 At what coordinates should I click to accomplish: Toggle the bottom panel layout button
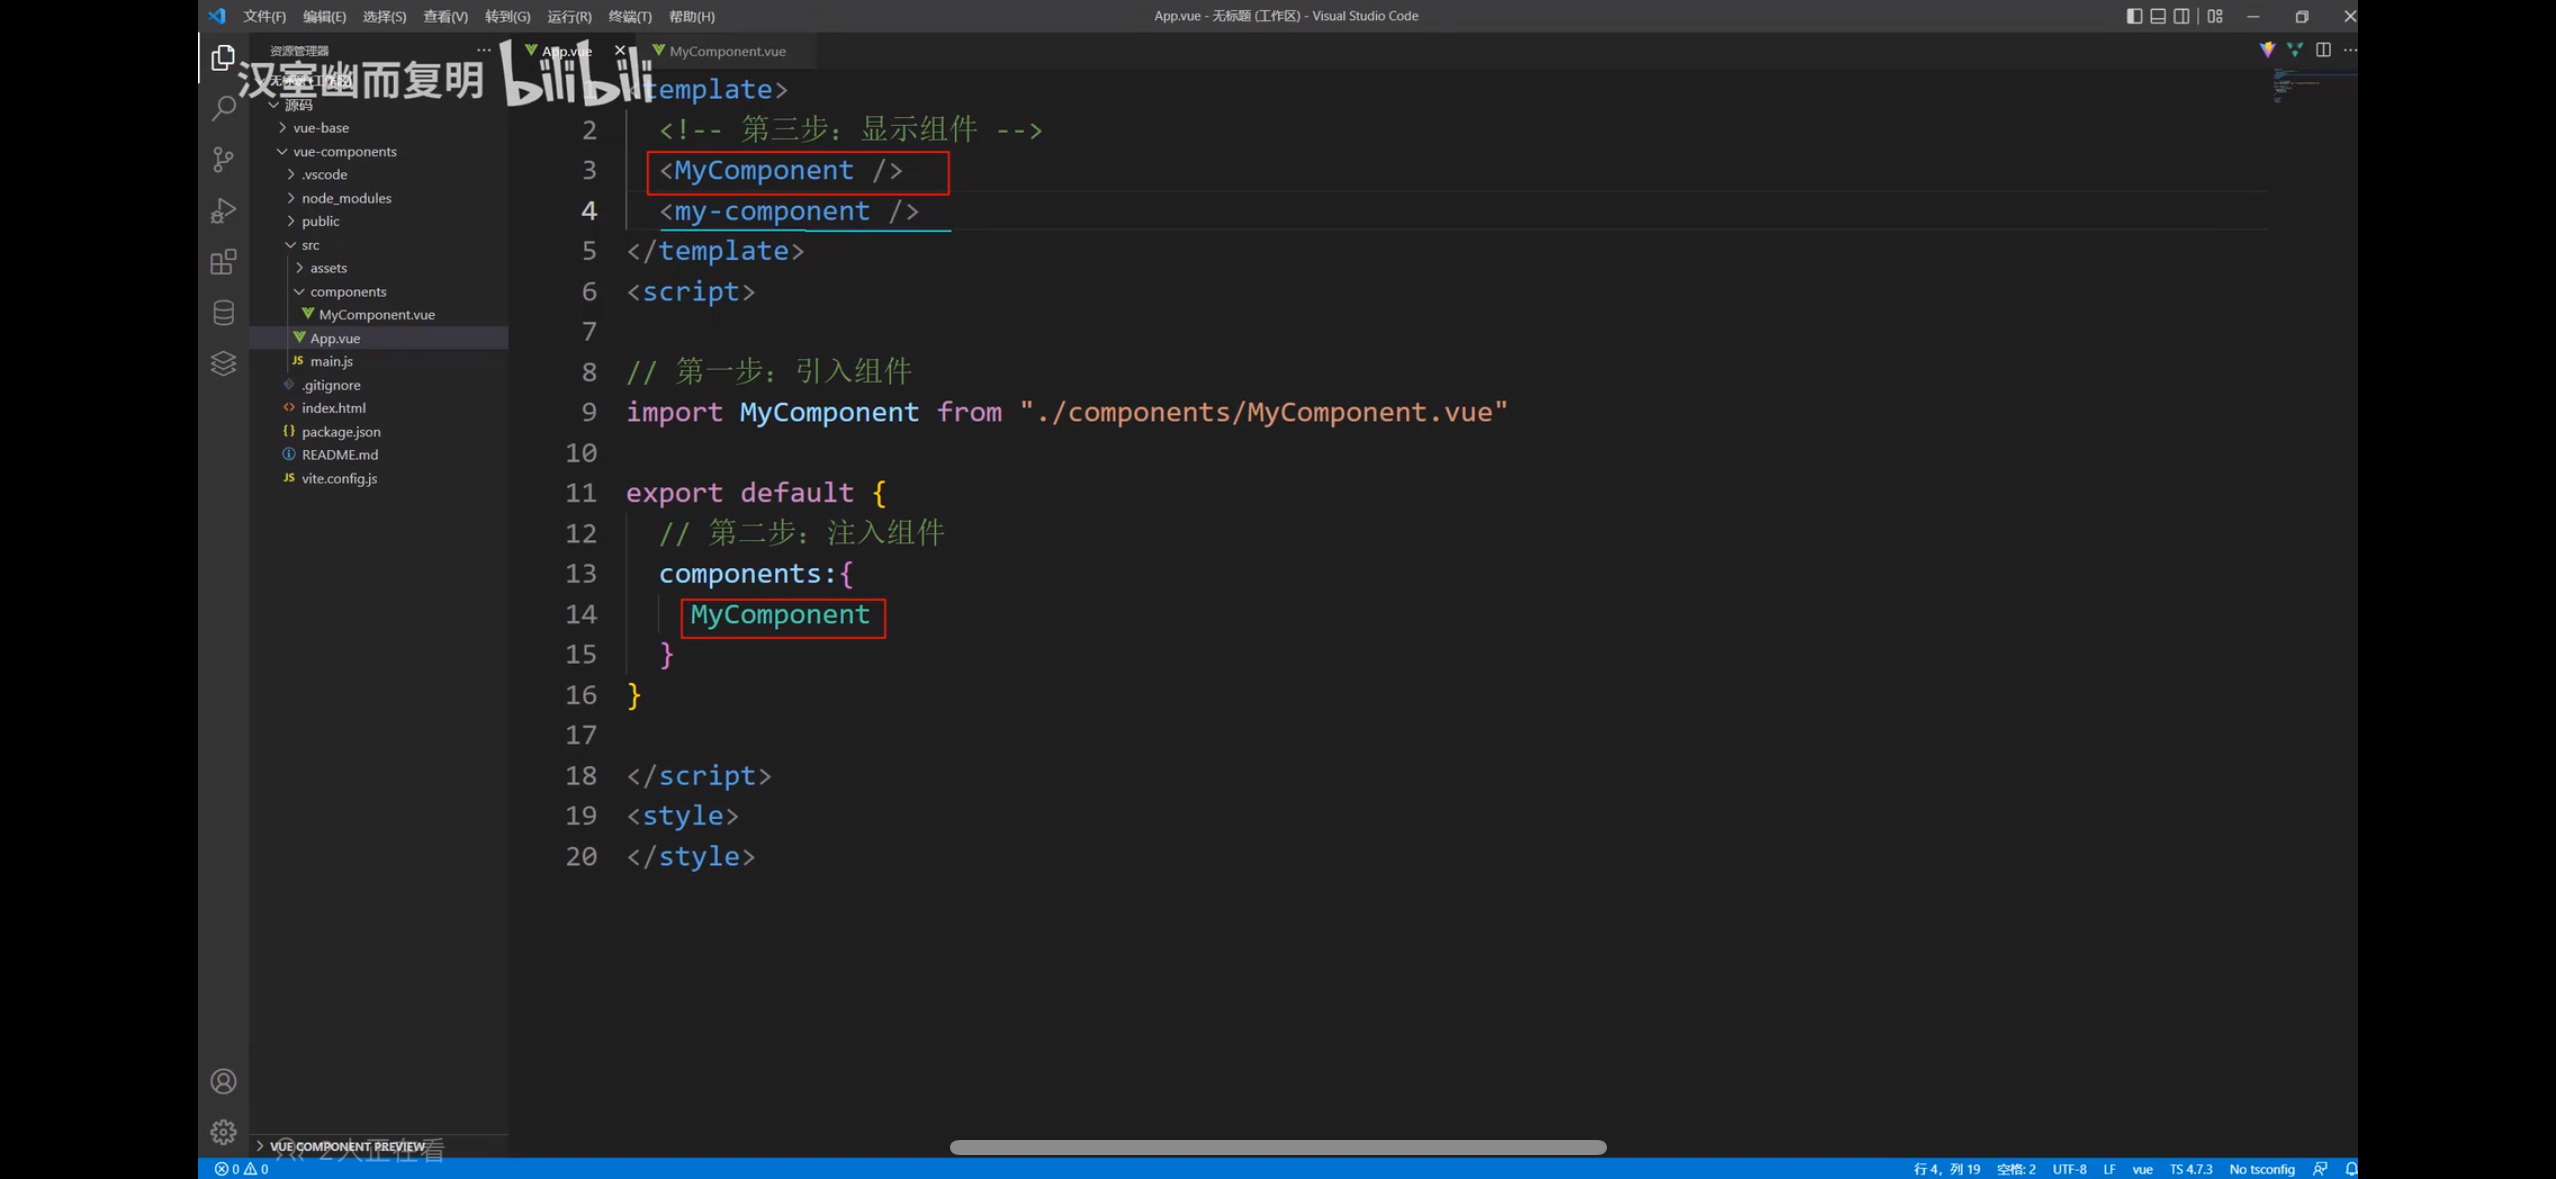pos(2158,16)
